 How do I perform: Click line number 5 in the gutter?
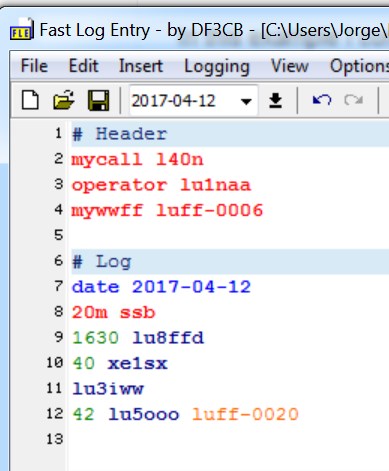59,235
